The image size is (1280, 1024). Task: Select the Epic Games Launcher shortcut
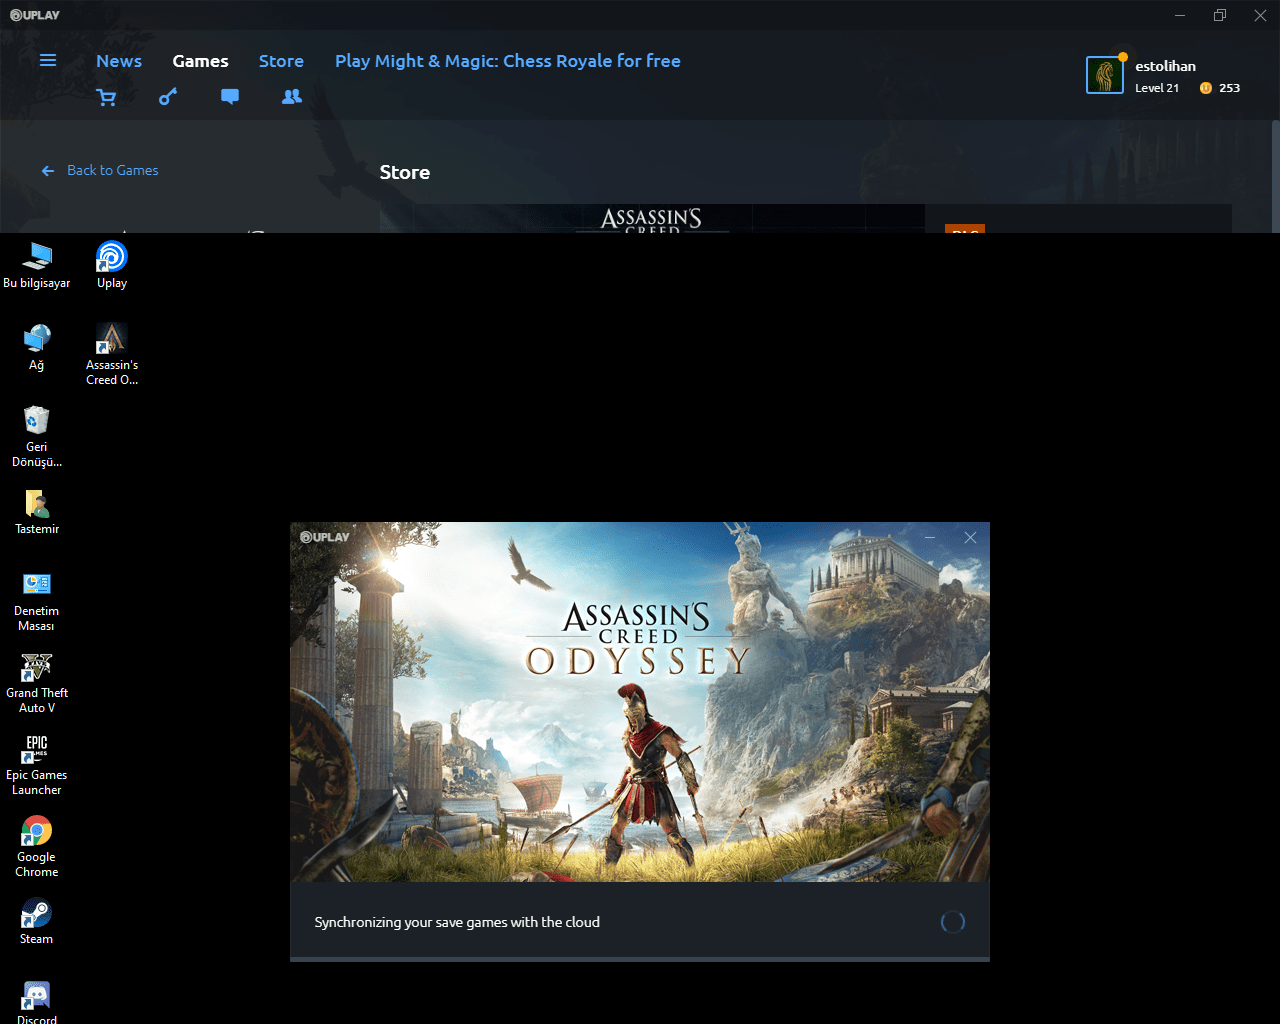[37, 765]
